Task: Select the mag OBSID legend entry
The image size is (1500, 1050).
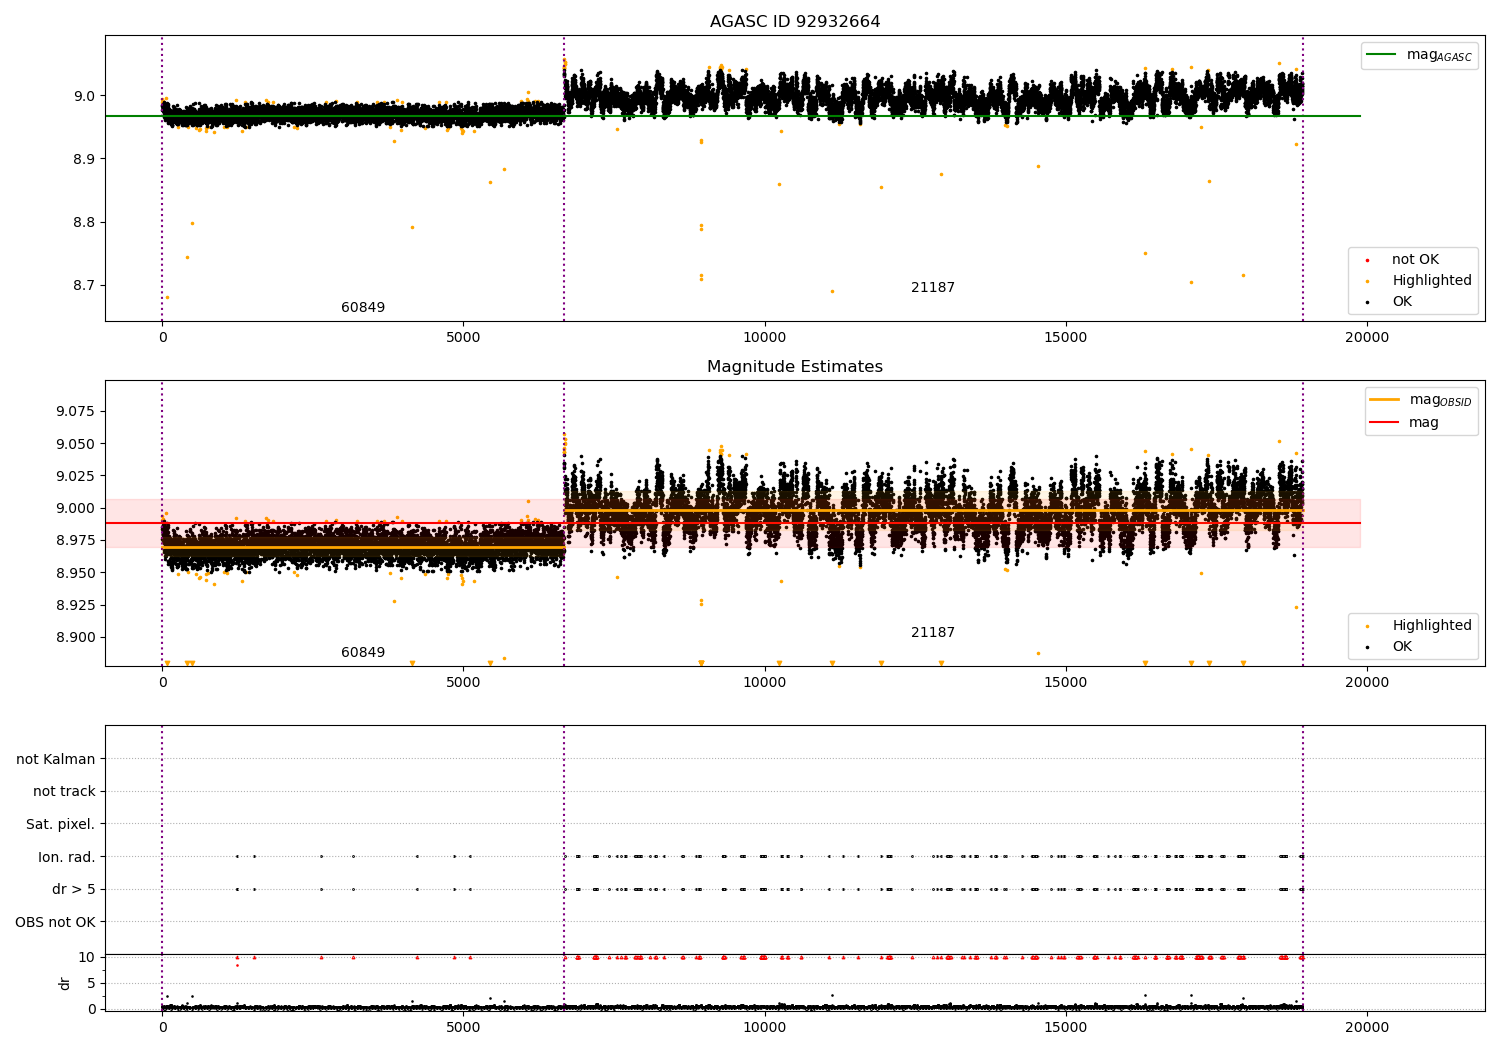Action: [x=1422, y=400]
